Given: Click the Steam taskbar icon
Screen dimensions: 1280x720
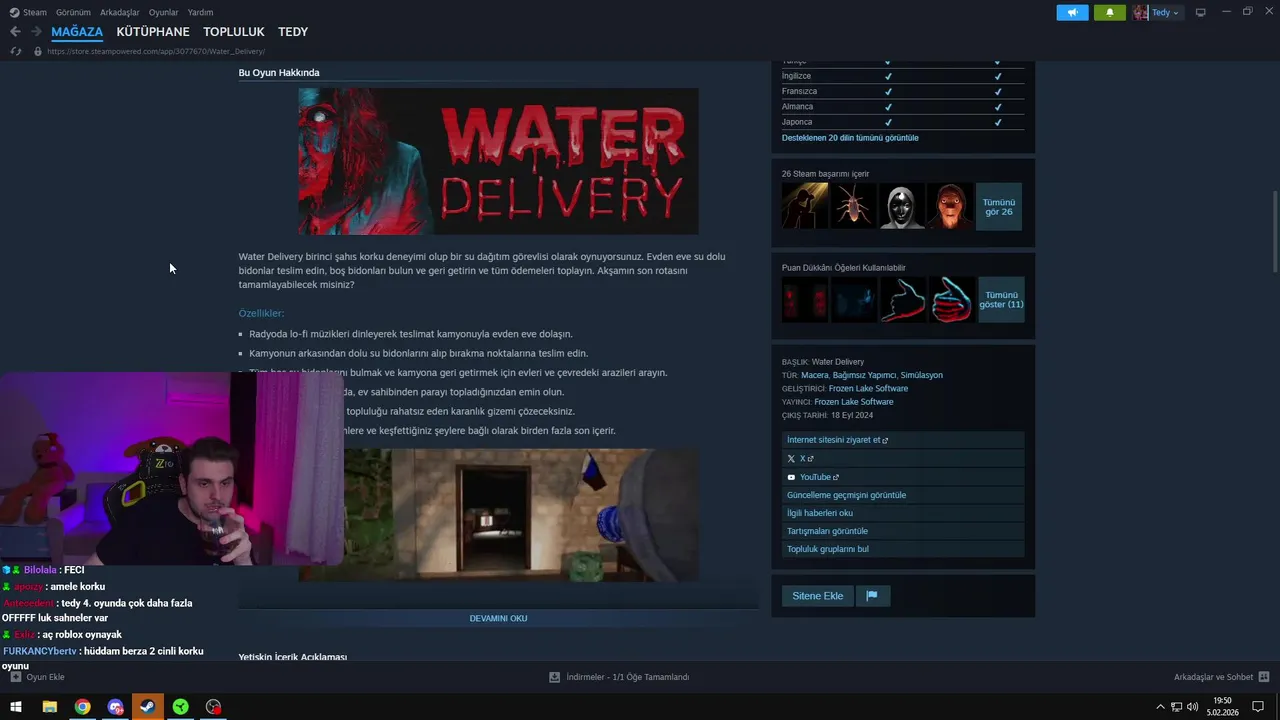Looking at the screenshot, I should pyautogui.click(x=148, y=707).
